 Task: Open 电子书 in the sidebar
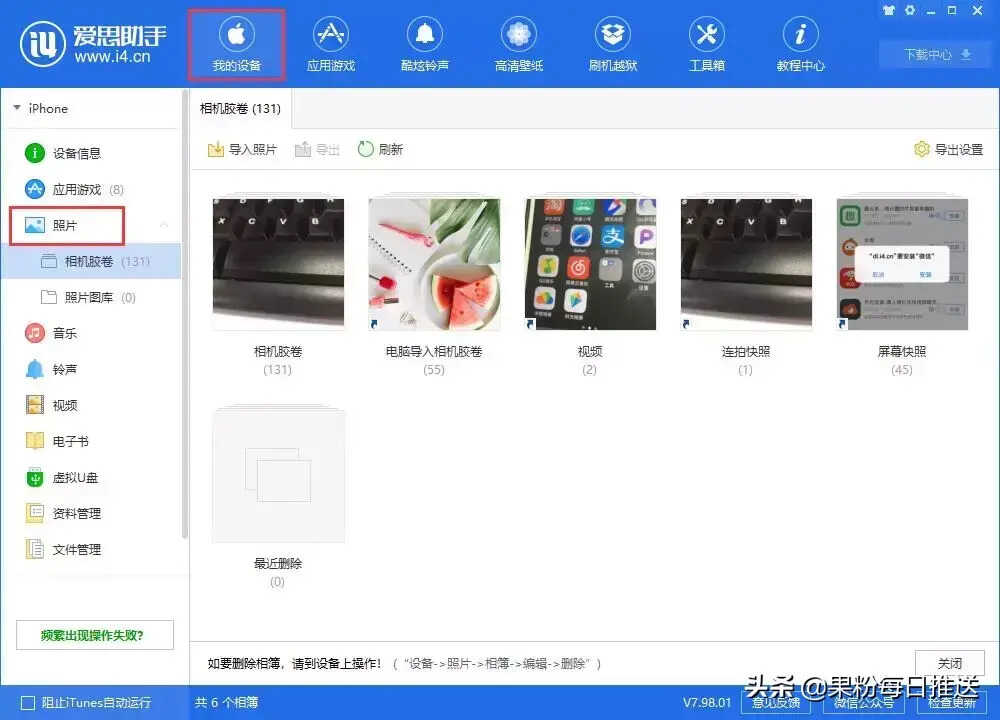coord(57,441)
